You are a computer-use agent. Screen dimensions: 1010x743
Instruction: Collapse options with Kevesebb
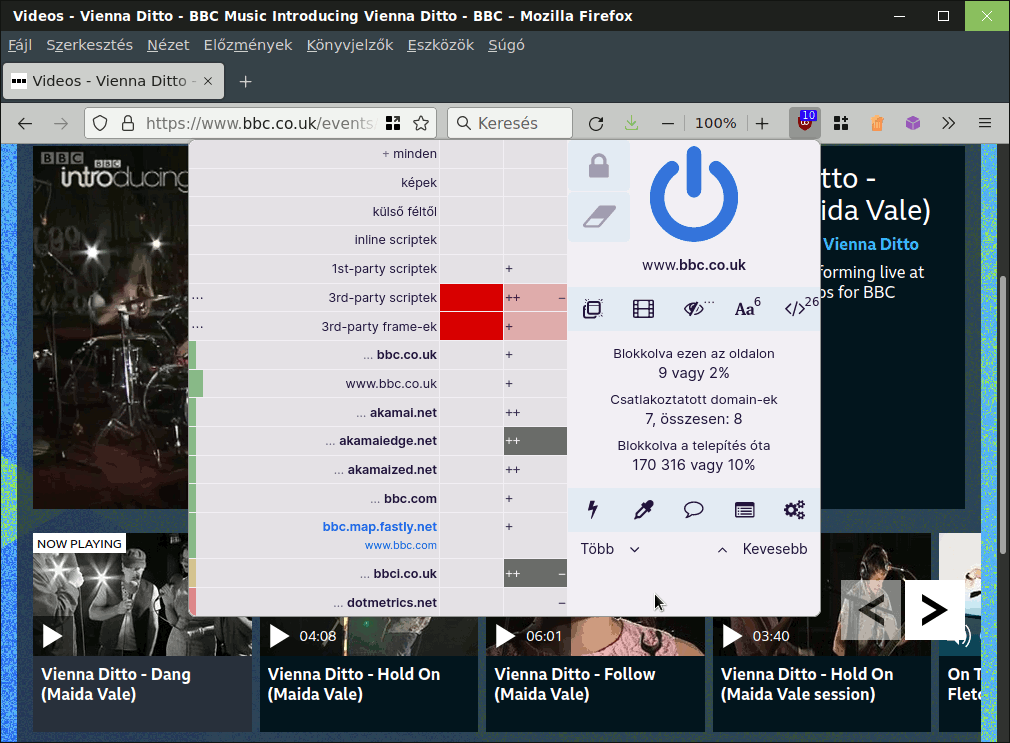click(763, 549)
